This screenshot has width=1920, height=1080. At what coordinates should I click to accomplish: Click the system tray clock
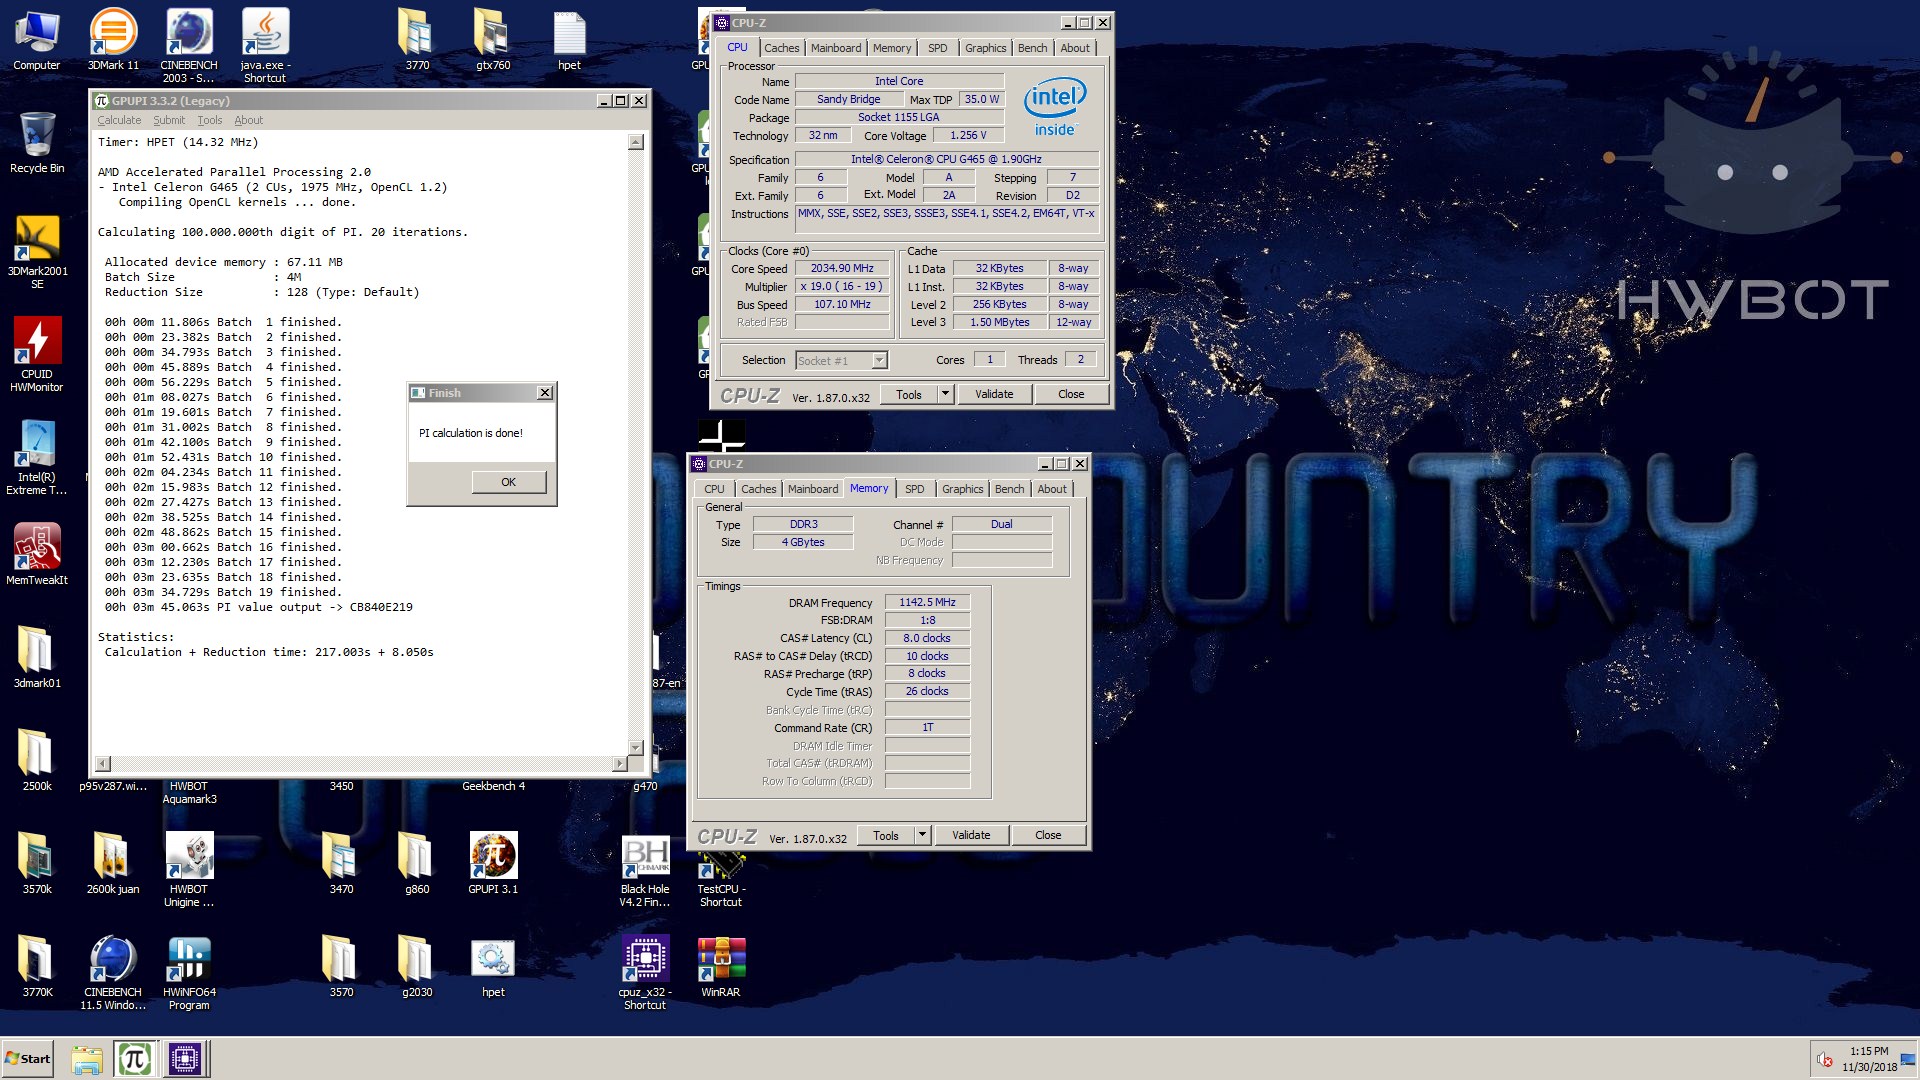(x=1869, y=1059)
